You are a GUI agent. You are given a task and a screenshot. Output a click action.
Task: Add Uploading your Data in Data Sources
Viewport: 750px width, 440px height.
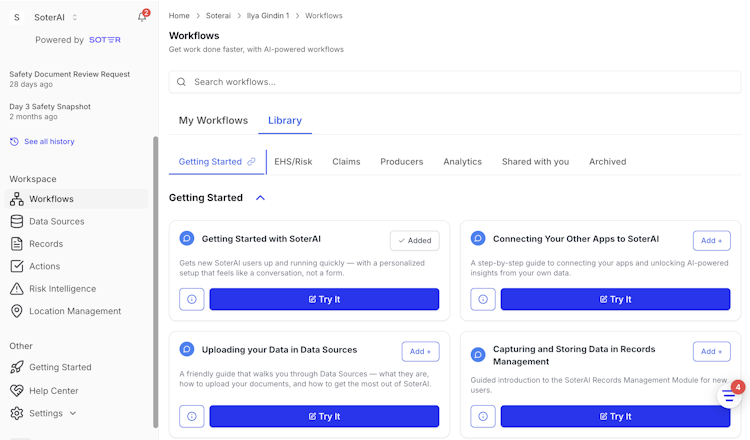click(420, 352)
